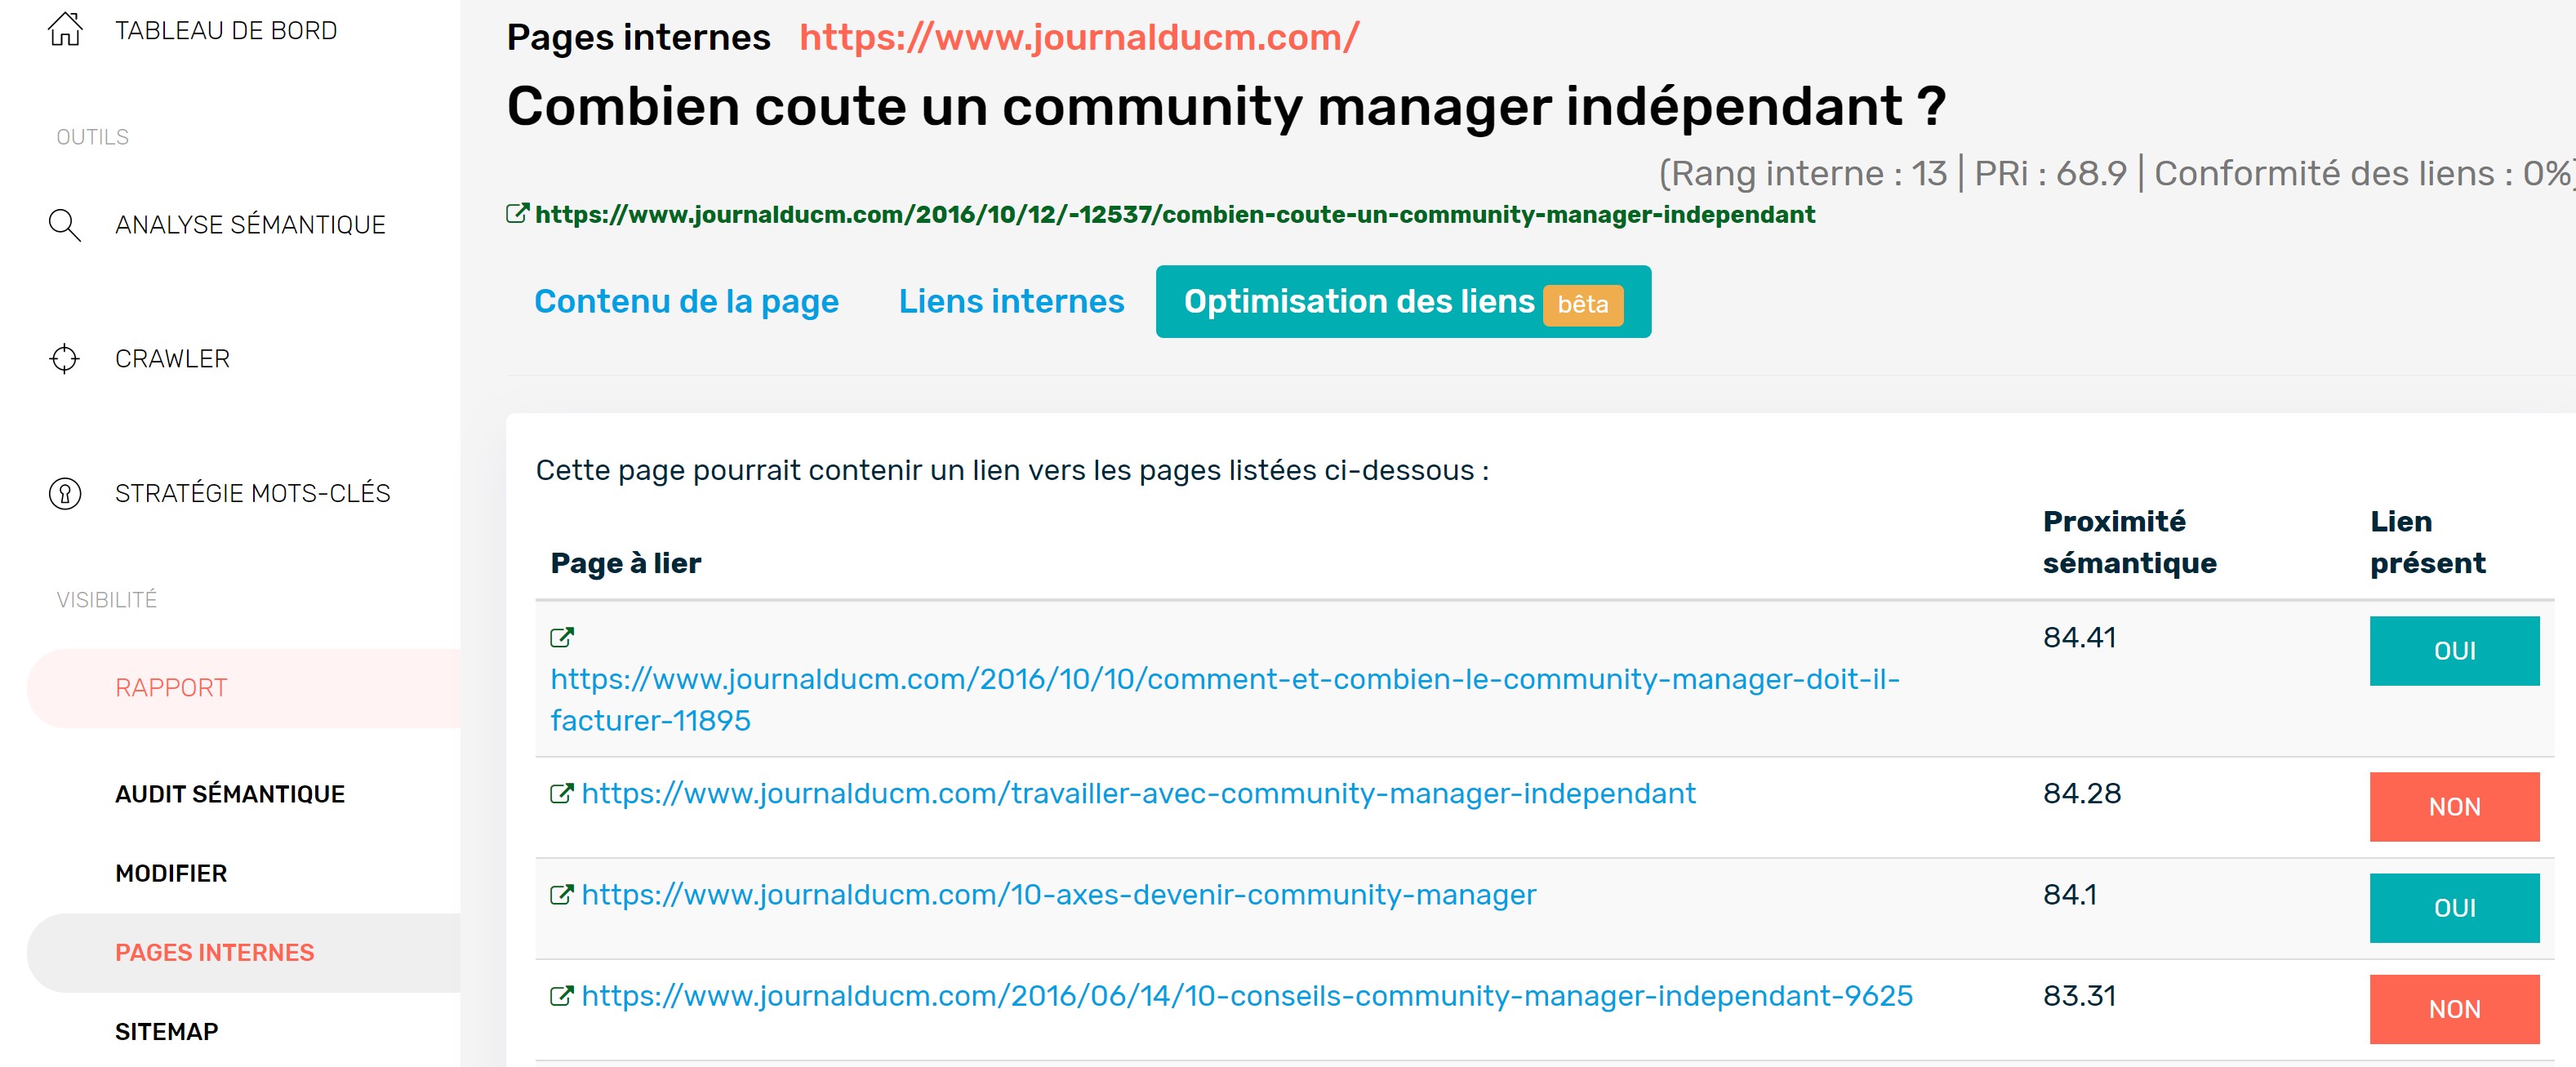Switch to Liens internes tab
The image size is (2576, 1067).
point(1011,301)
